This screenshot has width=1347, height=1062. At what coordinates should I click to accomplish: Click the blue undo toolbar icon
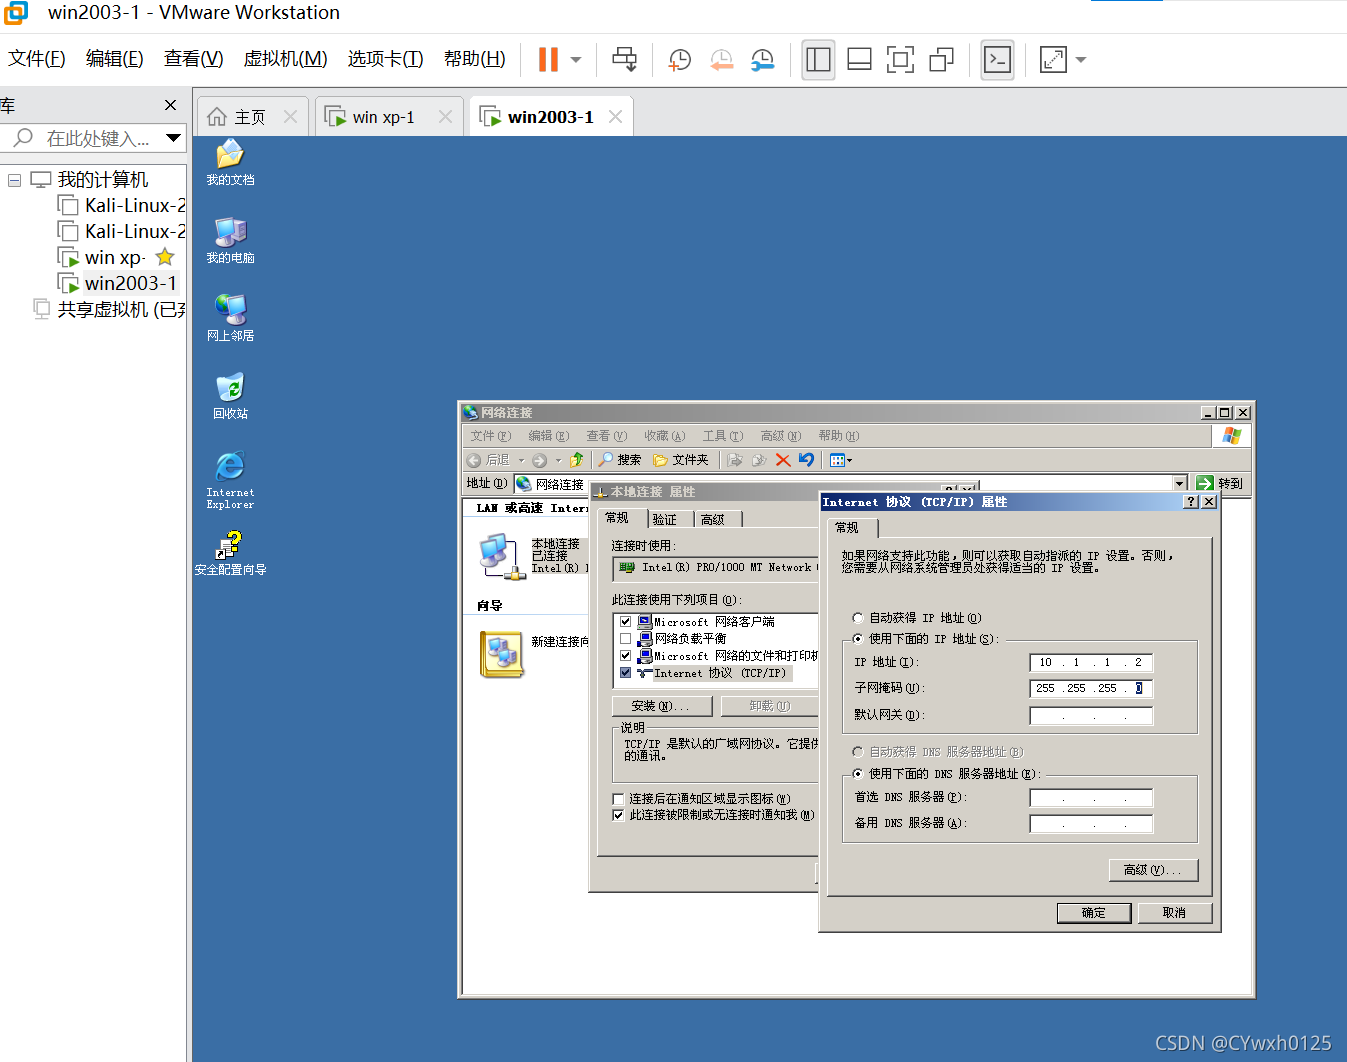click(x=807, y=460)
